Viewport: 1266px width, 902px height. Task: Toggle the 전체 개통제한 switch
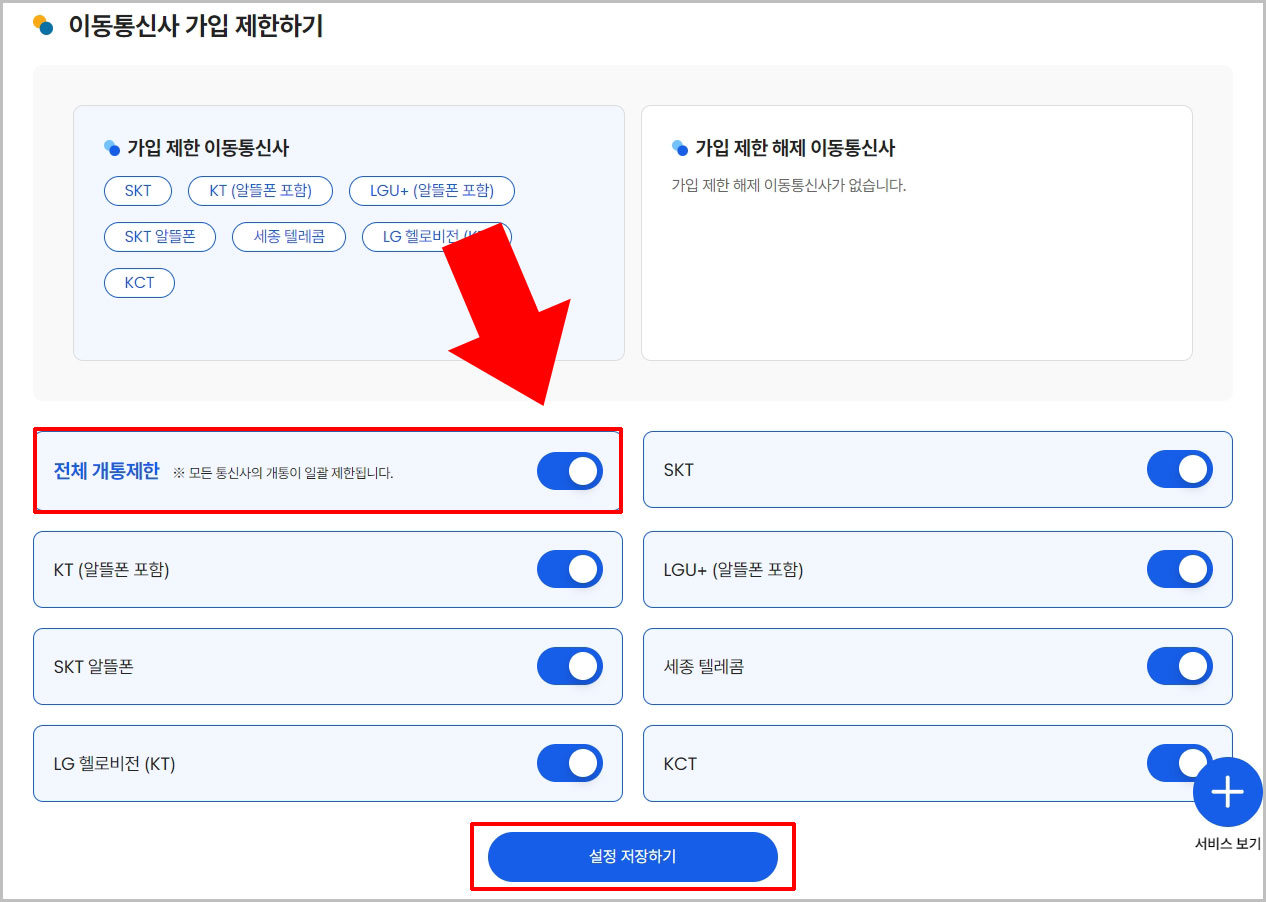(570, 471)
